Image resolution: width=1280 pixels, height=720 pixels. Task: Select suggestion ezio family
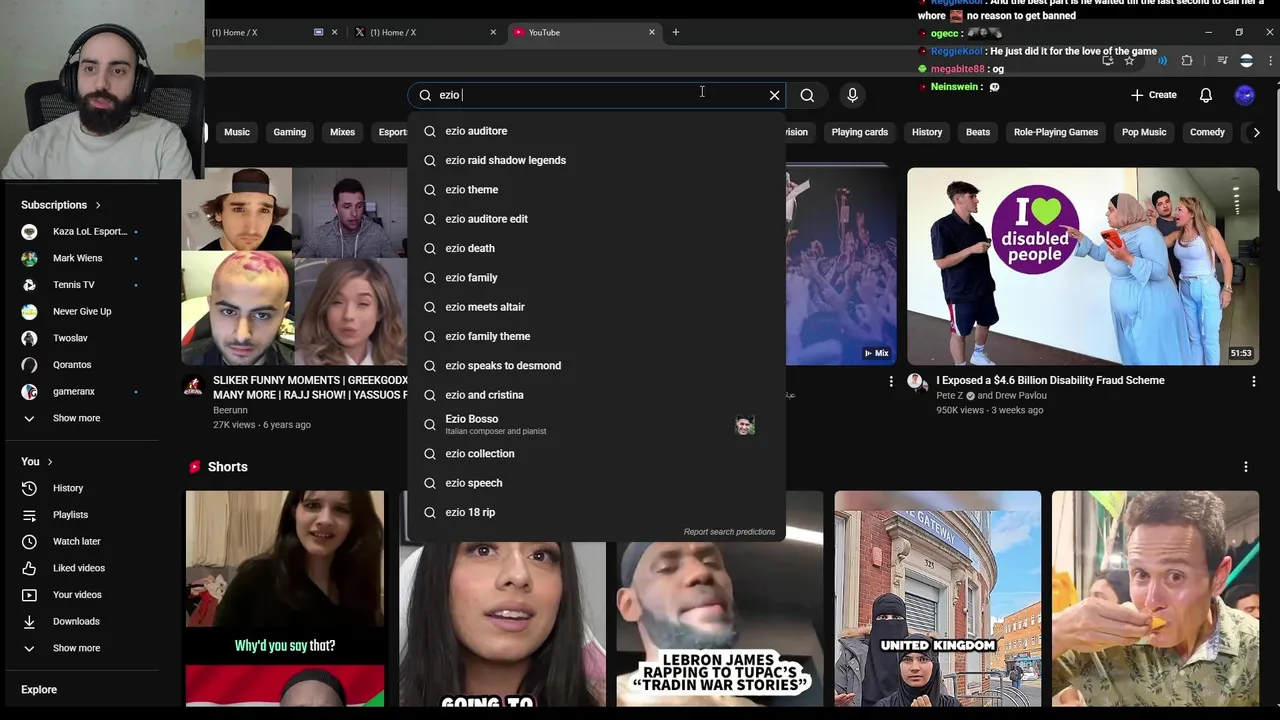click(x=596, y=278)
